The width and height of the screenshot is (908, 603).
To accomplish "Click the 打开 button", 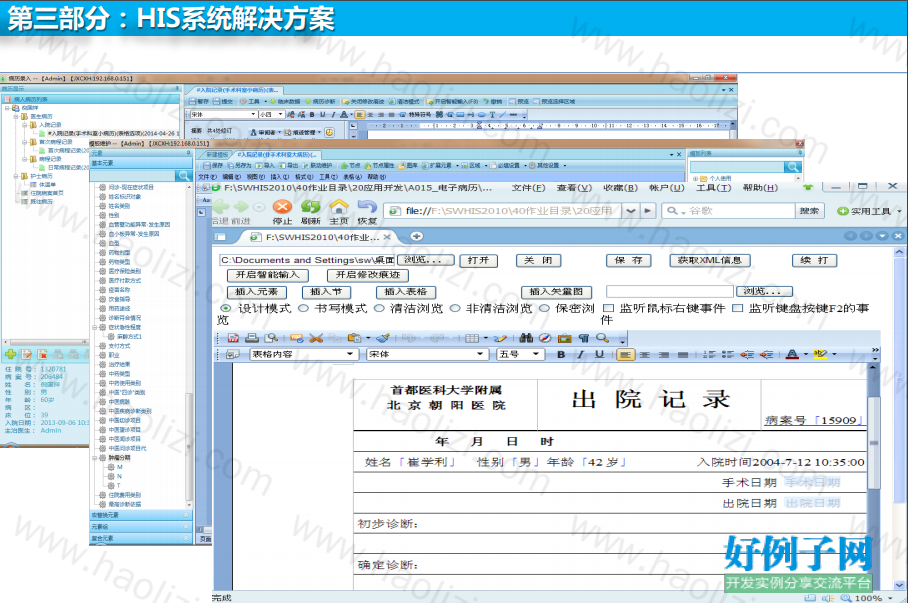I will pos(478,261).
